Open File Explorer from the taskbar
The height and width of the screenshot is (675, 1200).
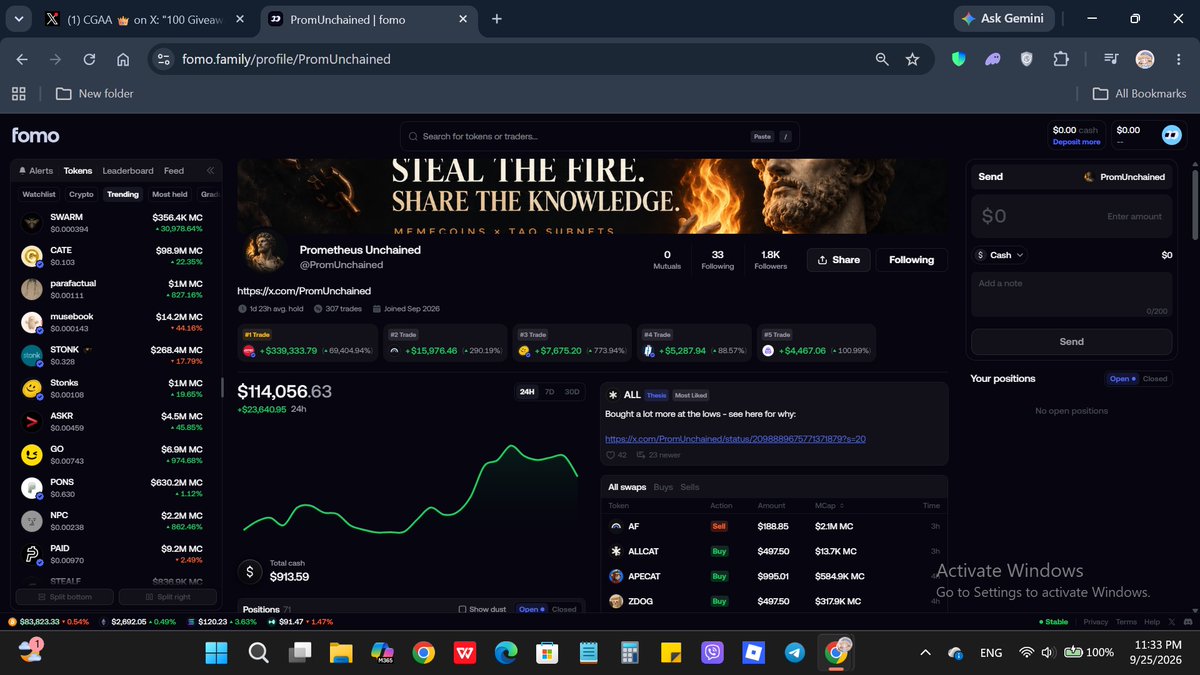click(x=341, y=652)
